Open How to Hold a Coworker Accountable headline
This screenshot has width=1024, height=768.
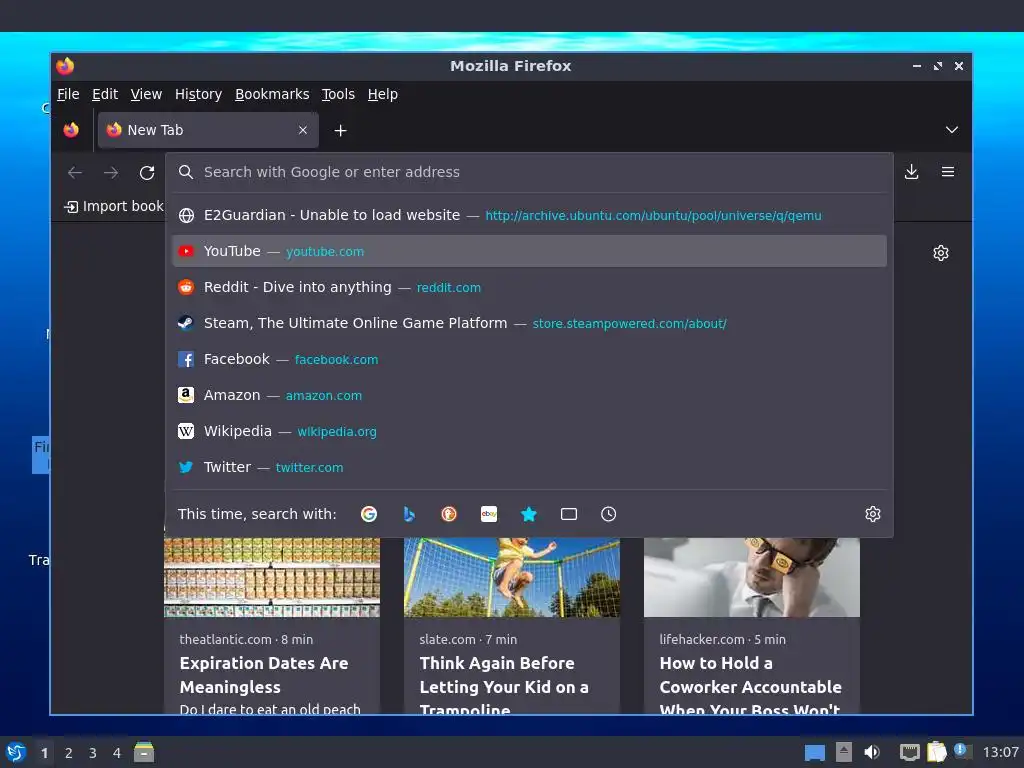tap(751, 684)
